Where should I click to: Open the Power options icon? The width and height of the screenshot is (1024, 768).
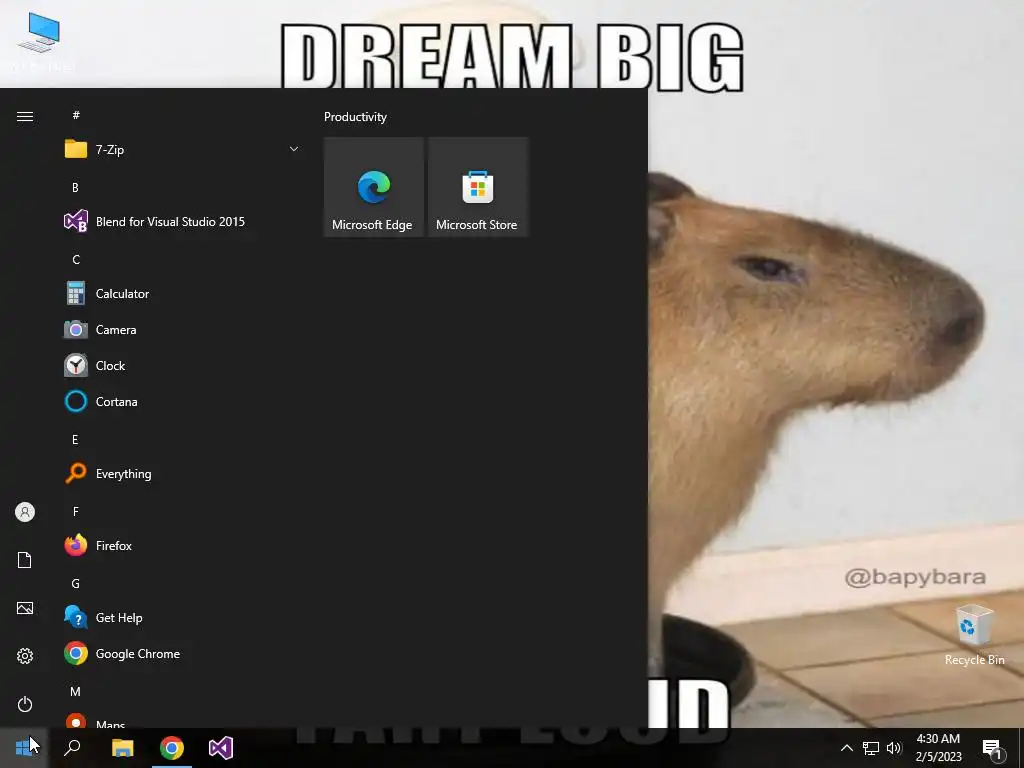[x=25, y=704]
